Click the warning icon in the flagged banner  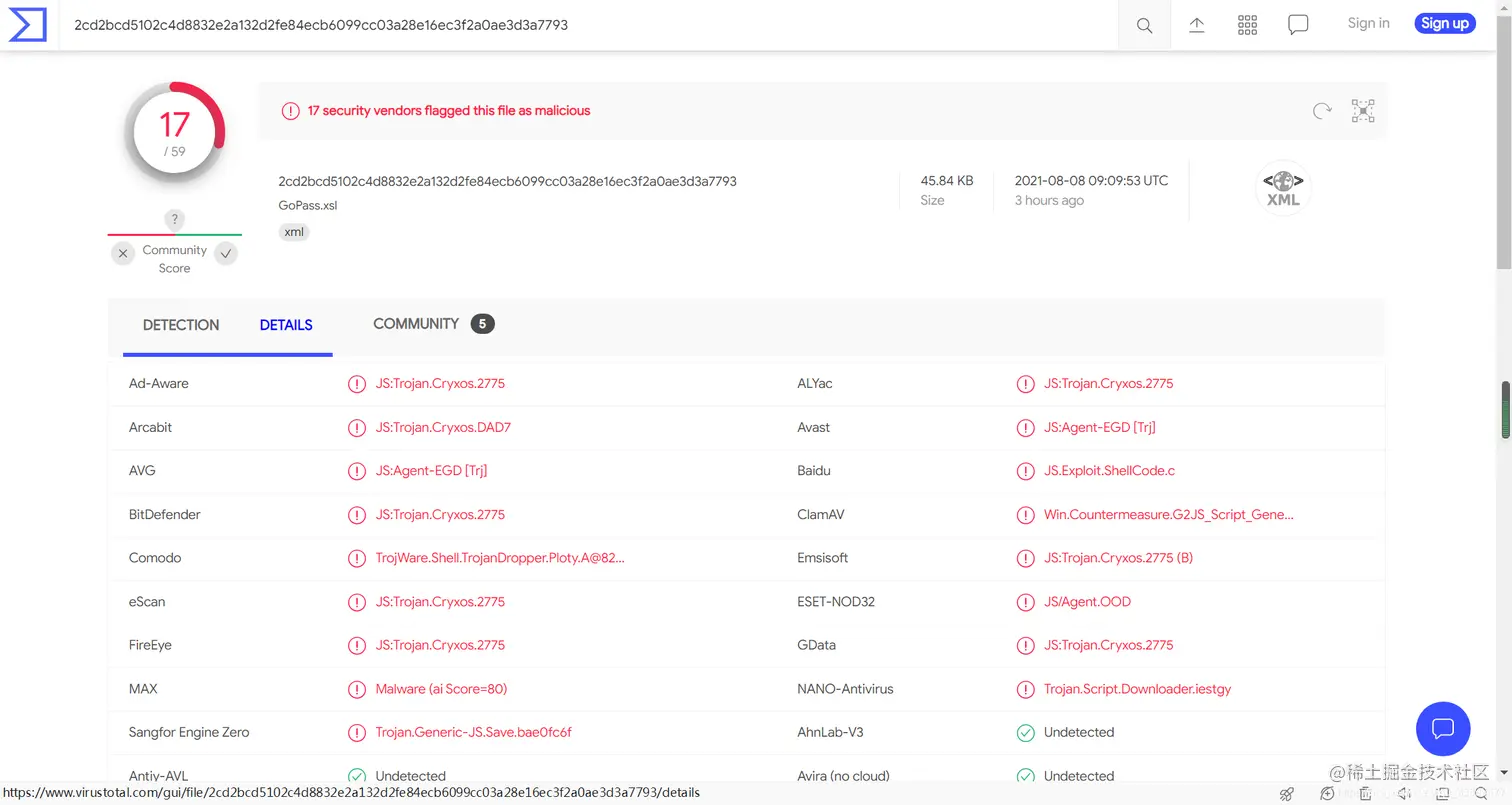tap(290, 111)
